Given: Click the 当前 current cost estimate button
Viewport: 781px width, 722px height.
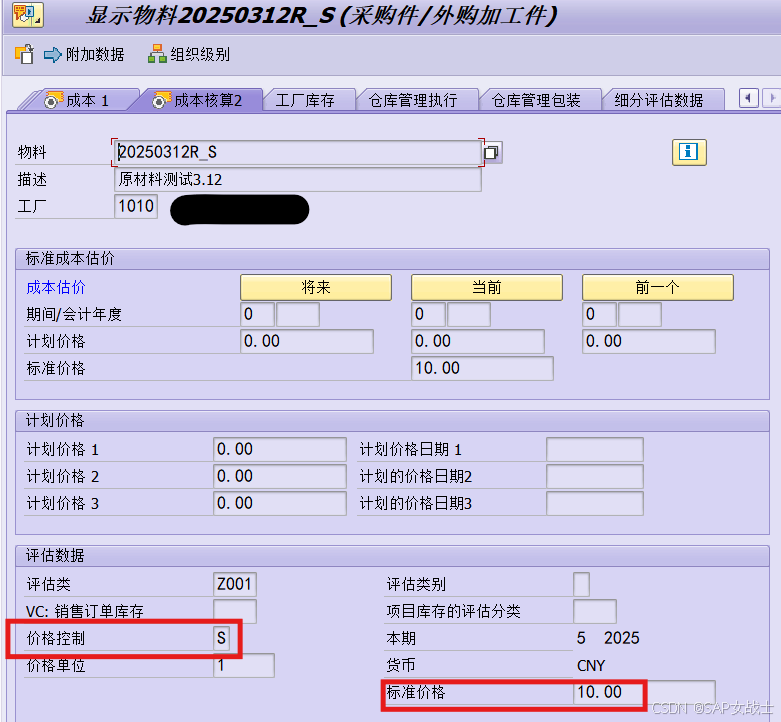Looking at the screenshot, I should pyautogui.click(x=487, y=287).
